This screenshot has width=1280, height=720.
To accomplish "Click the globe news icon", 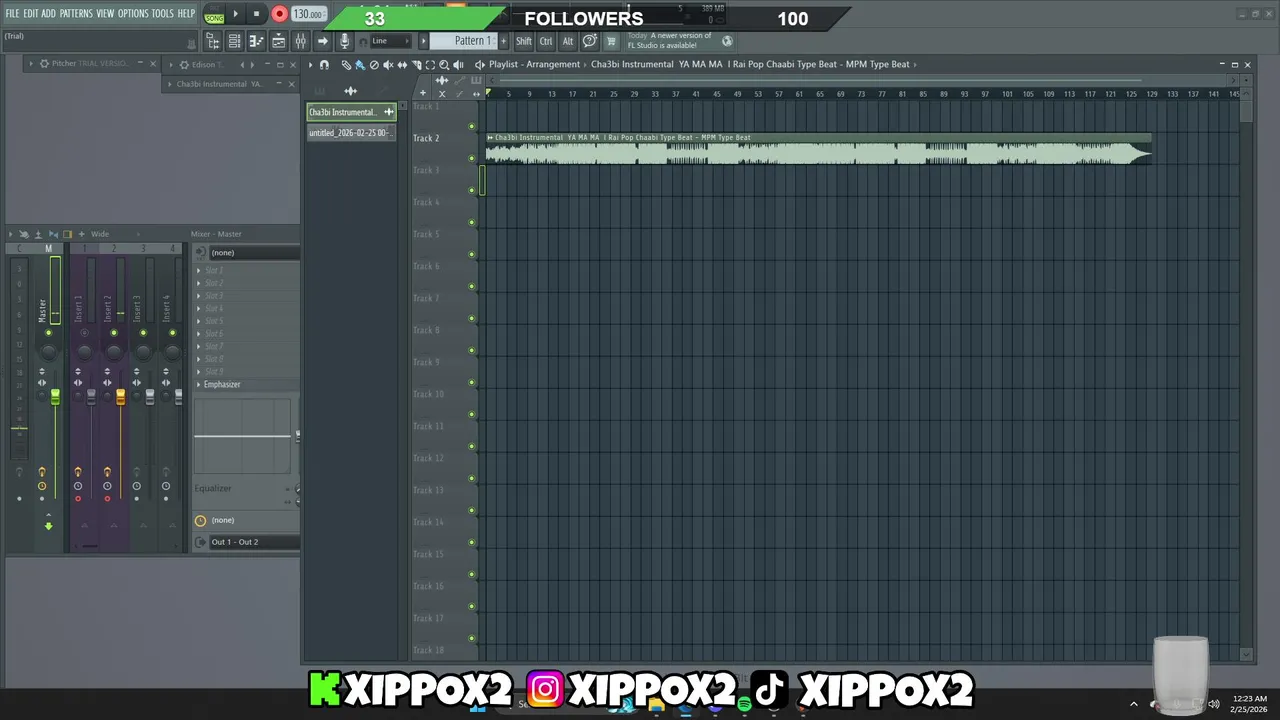I will pos(727,41).
